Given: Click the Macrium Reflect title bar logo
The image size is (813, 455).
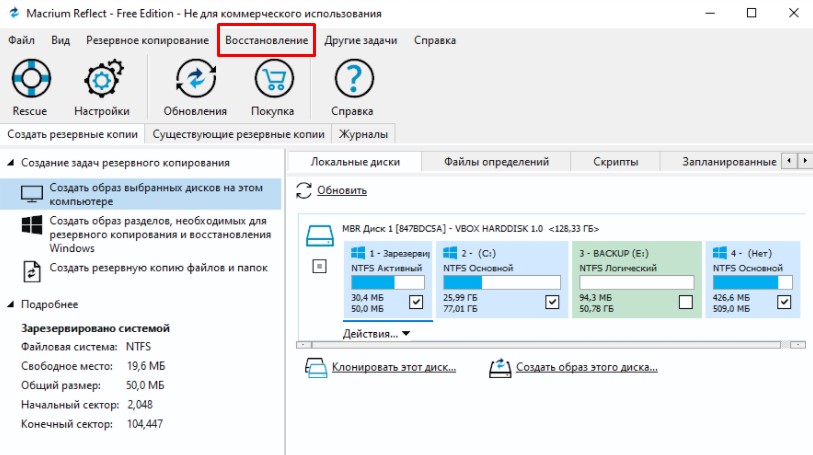Looking at the screenshot, I should click(14, 13).
